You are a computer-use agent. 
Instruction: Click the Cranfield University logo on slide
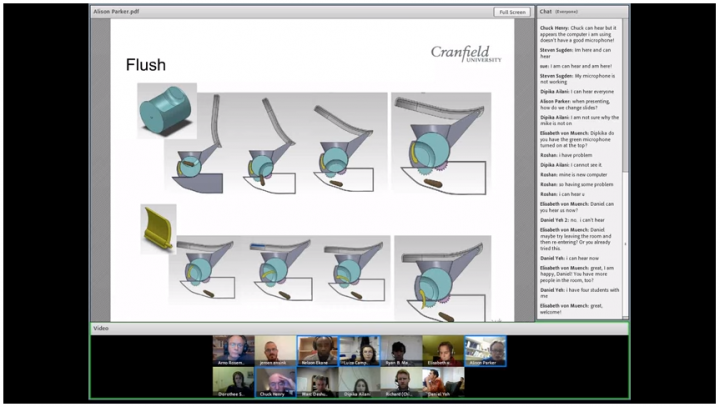[x=466, y=53]
